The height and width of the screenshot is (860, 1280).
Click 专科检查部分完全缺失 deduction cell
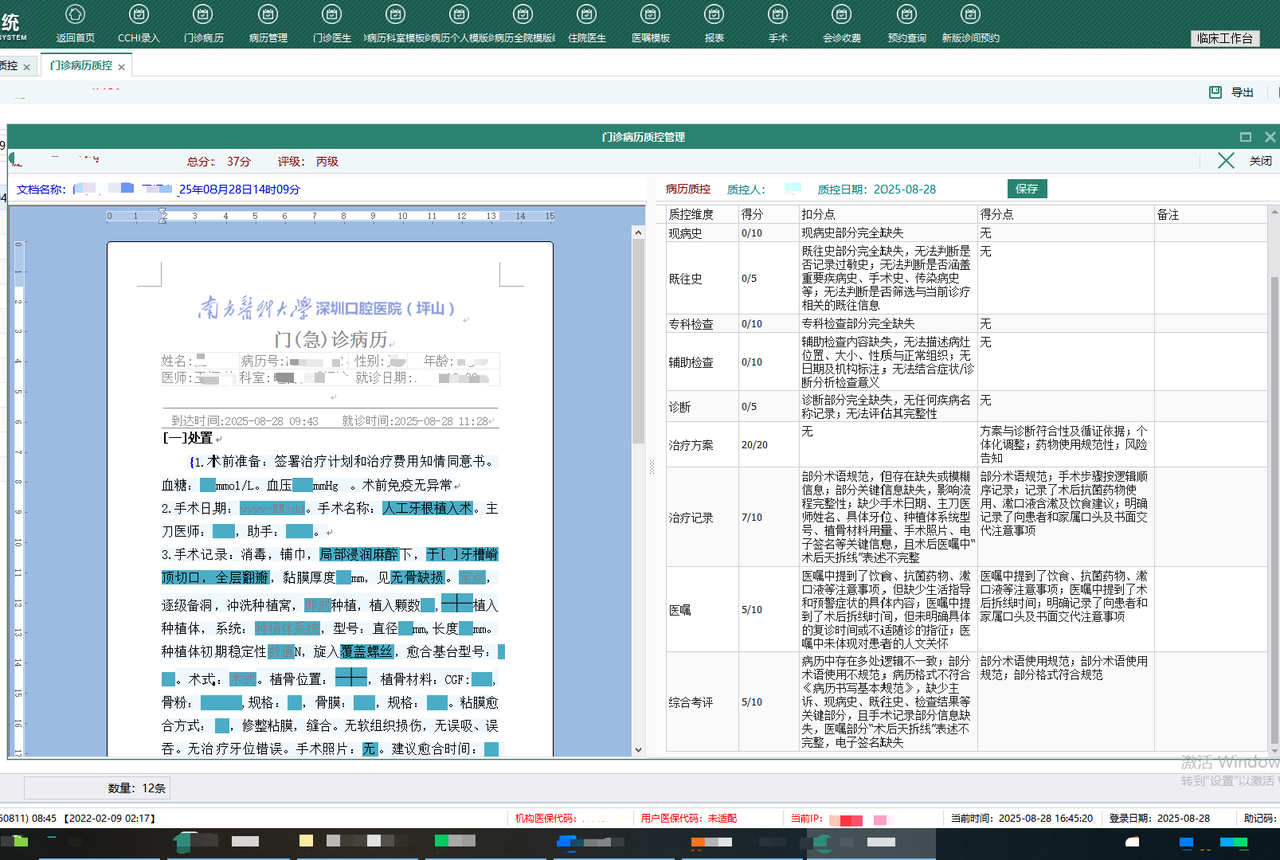[x=888, y=324]
